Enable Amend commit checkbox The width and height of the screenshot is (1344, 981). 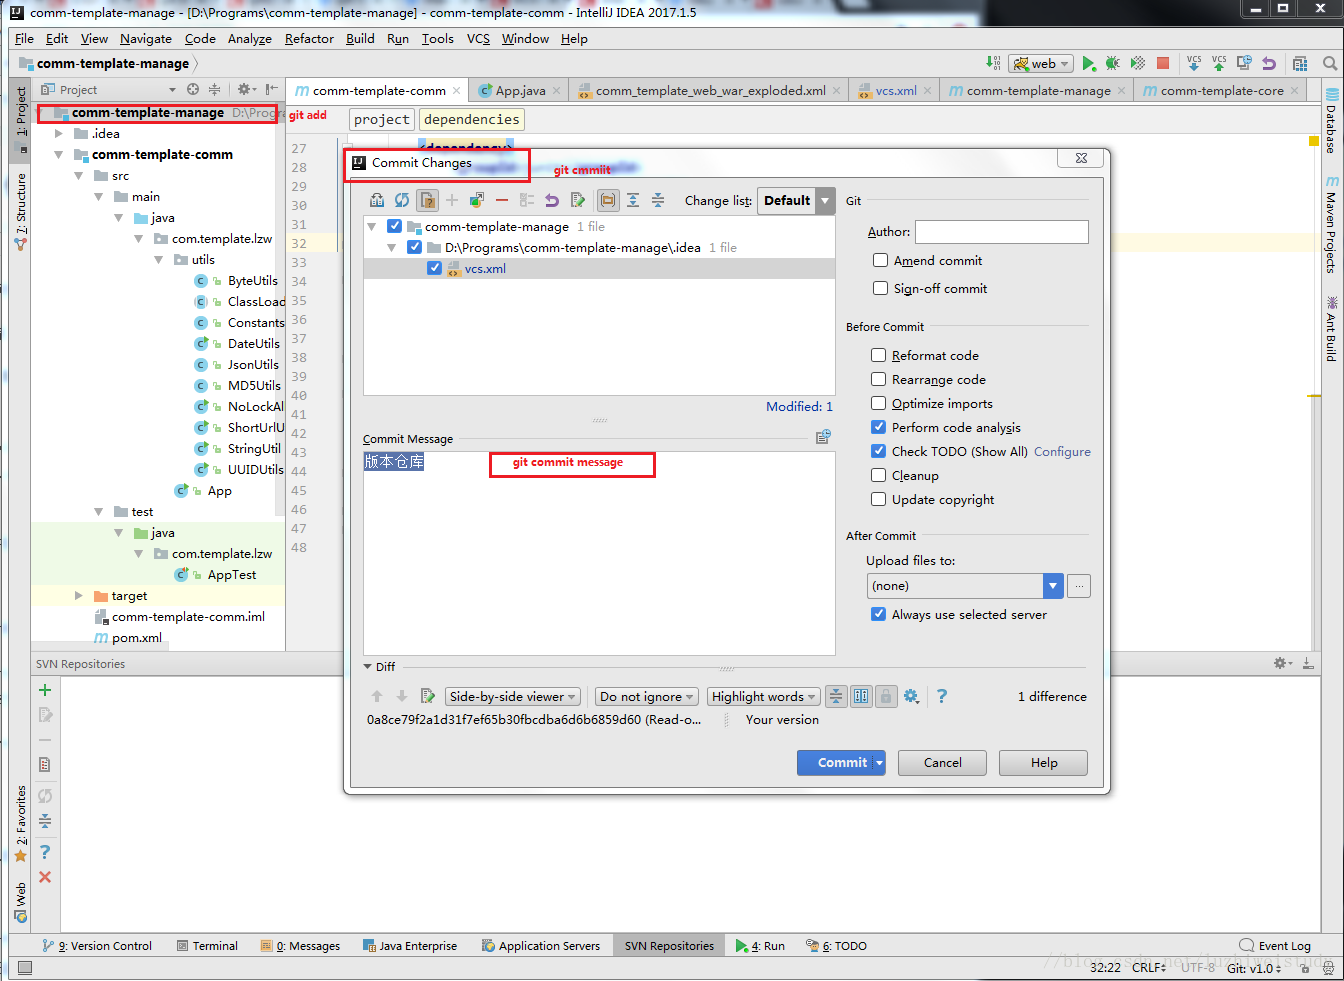point(880,260)
